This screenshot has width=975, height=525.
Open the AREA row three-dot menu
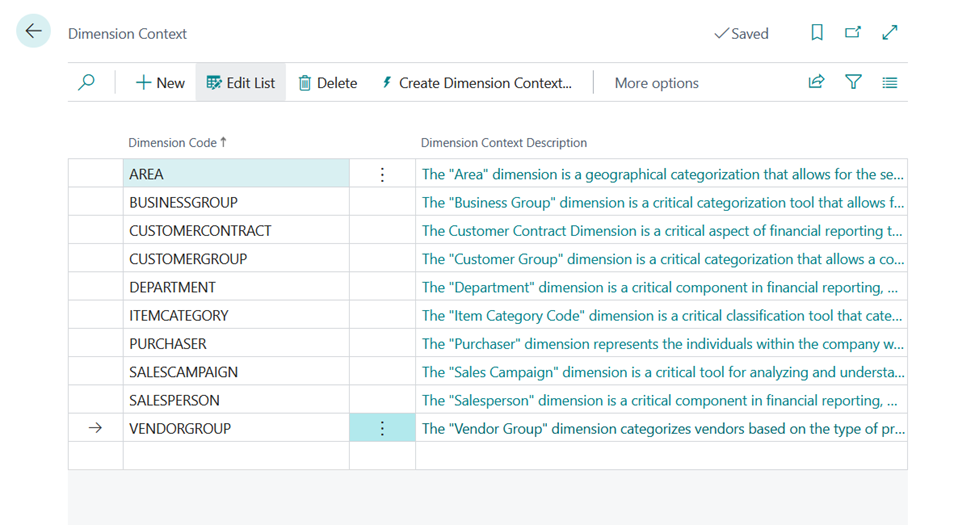click(x=382, y=175)
